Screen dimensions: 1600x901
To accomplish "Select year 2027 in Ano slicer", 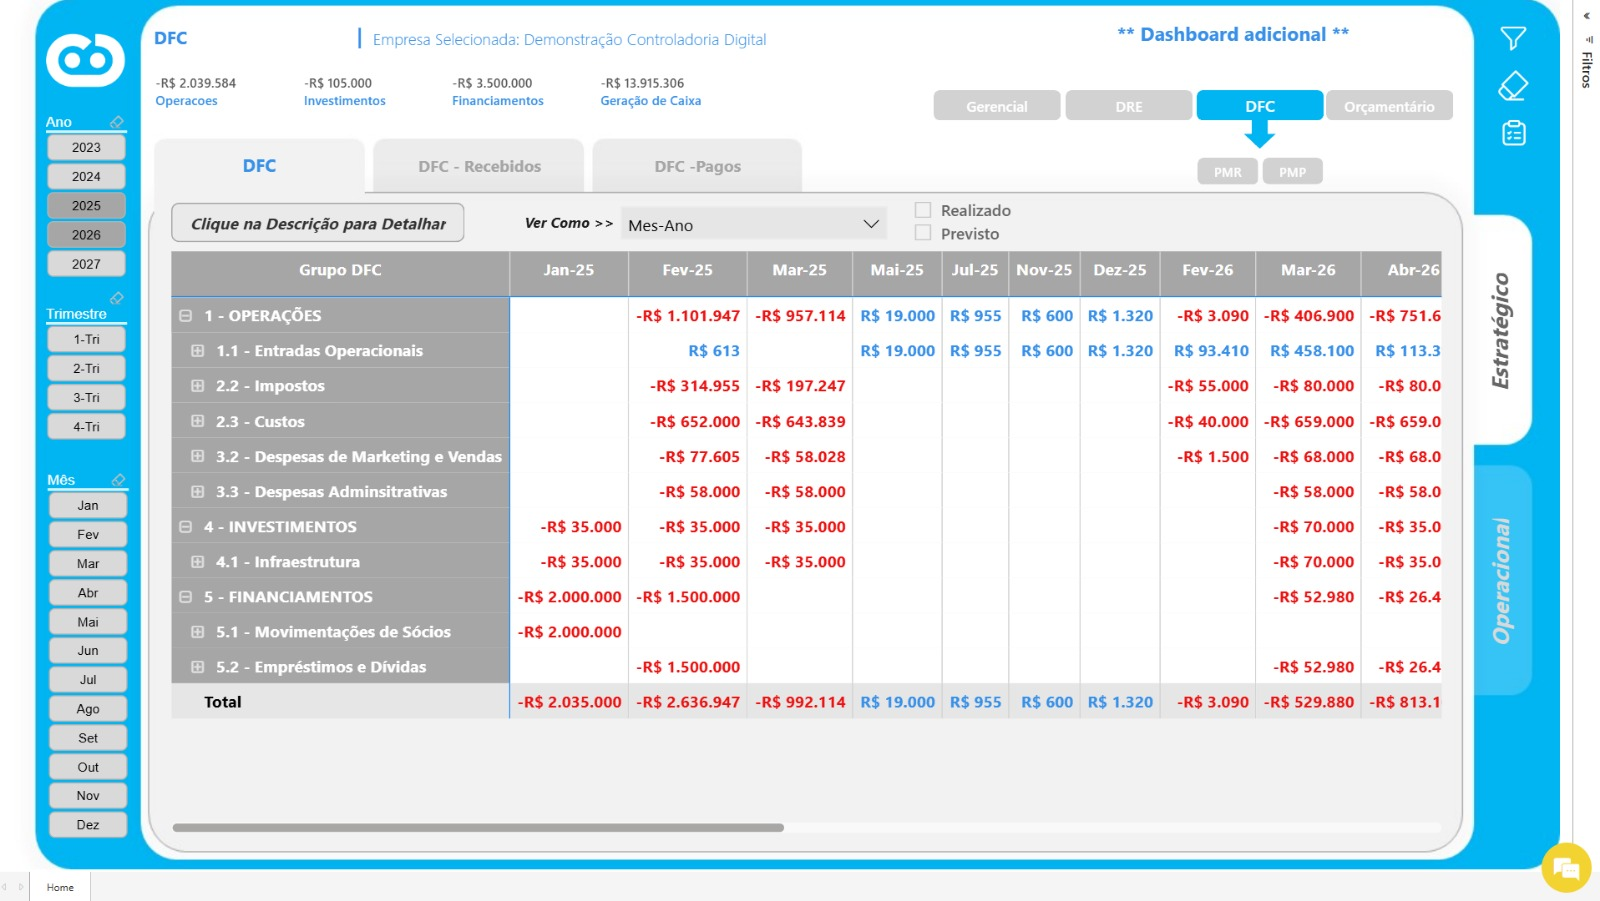I will [x=86, y=264].
